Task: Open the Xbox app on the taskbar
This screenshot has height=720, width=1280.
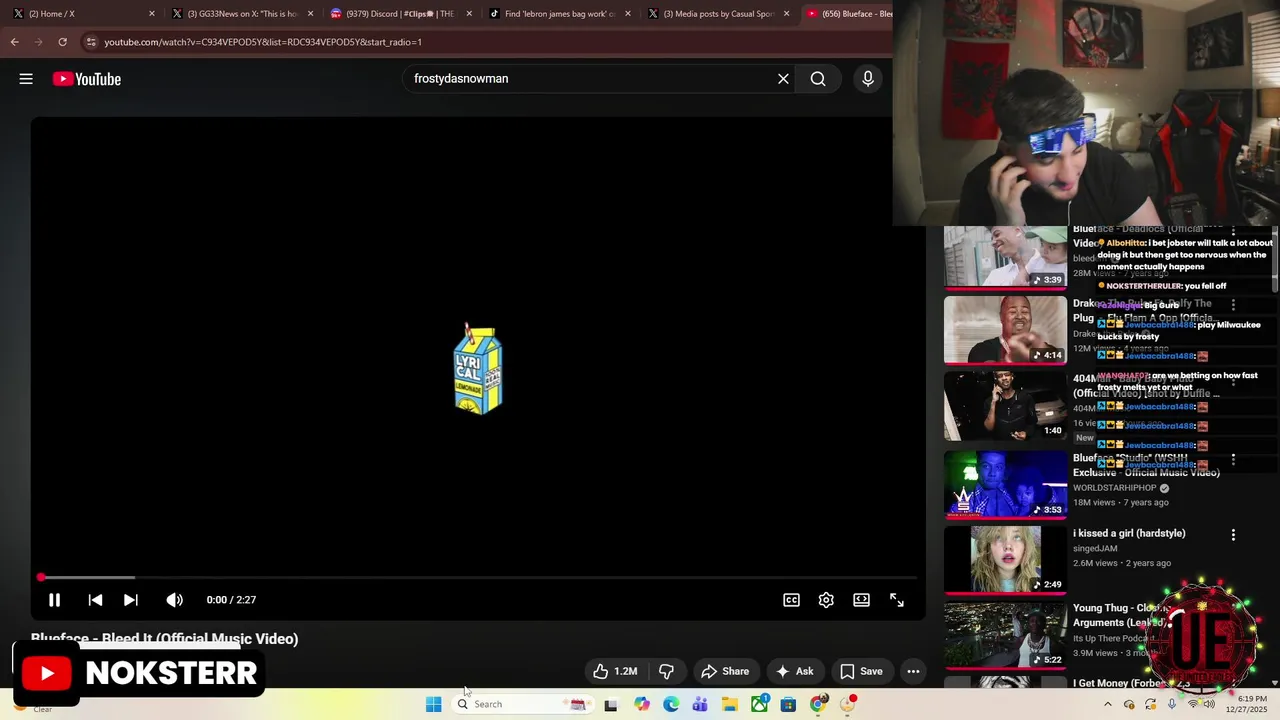Action: point(759,704)
